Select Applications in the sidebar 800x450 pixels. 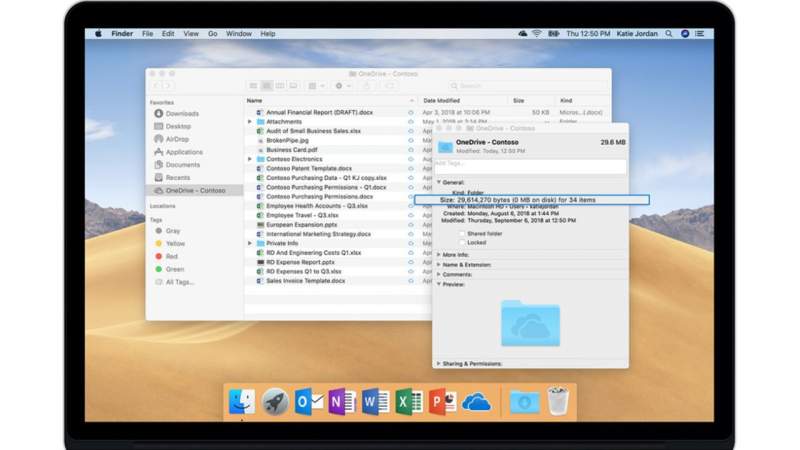[194, 152]
